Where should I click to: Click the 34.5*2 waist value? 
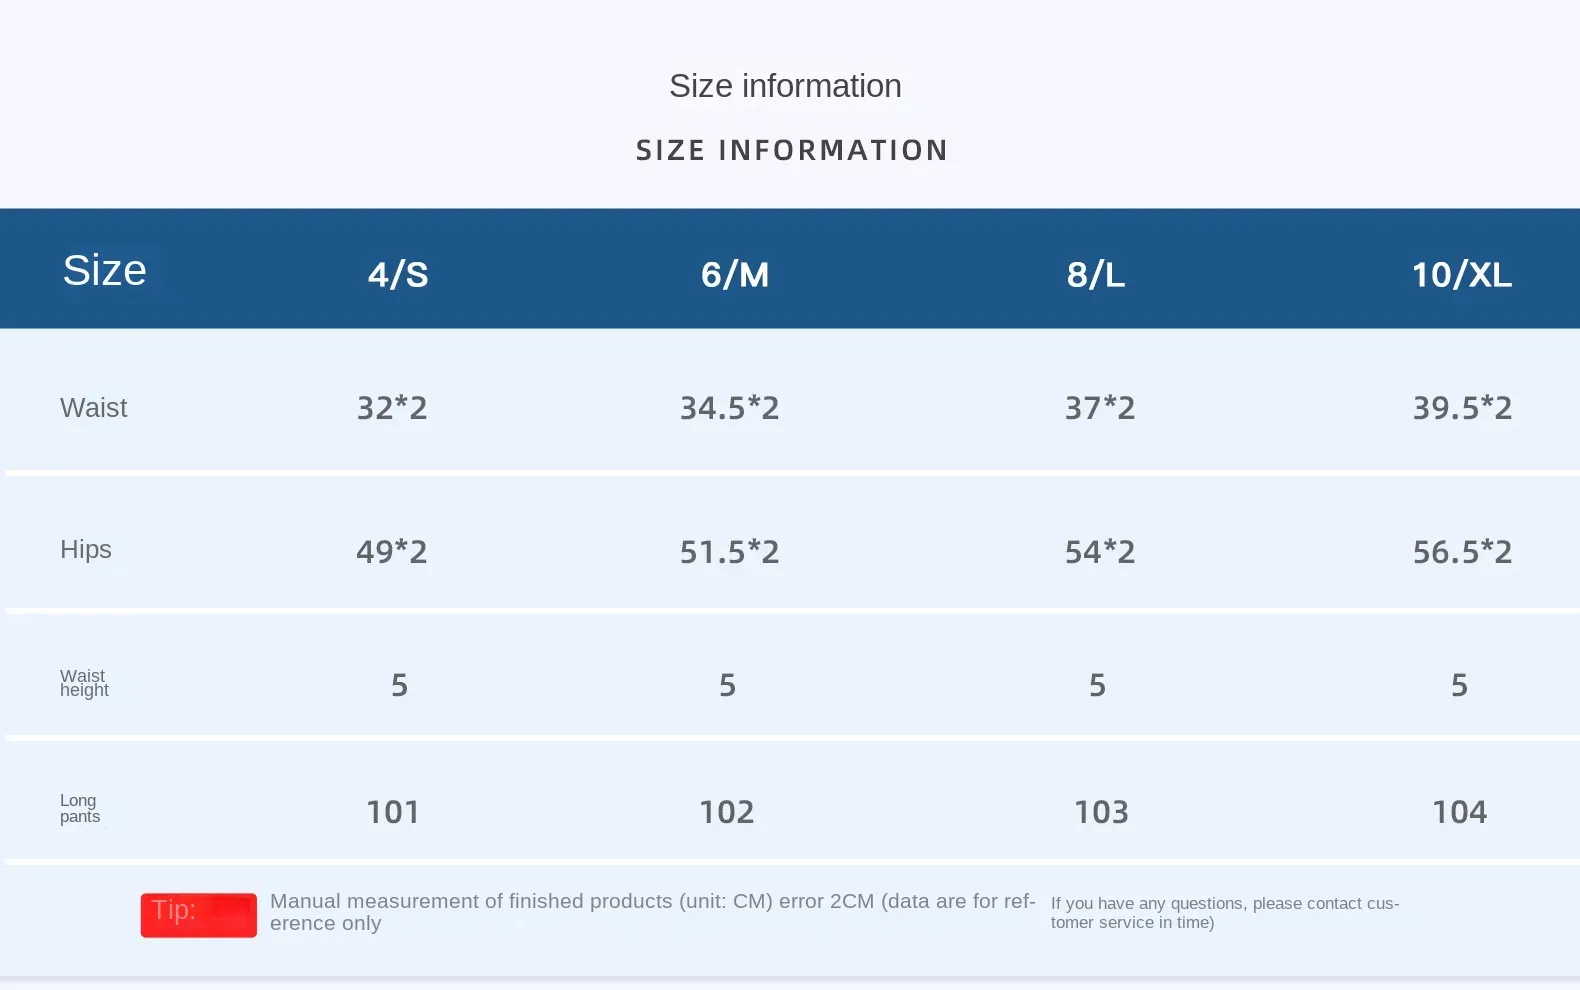pos(729,408)
